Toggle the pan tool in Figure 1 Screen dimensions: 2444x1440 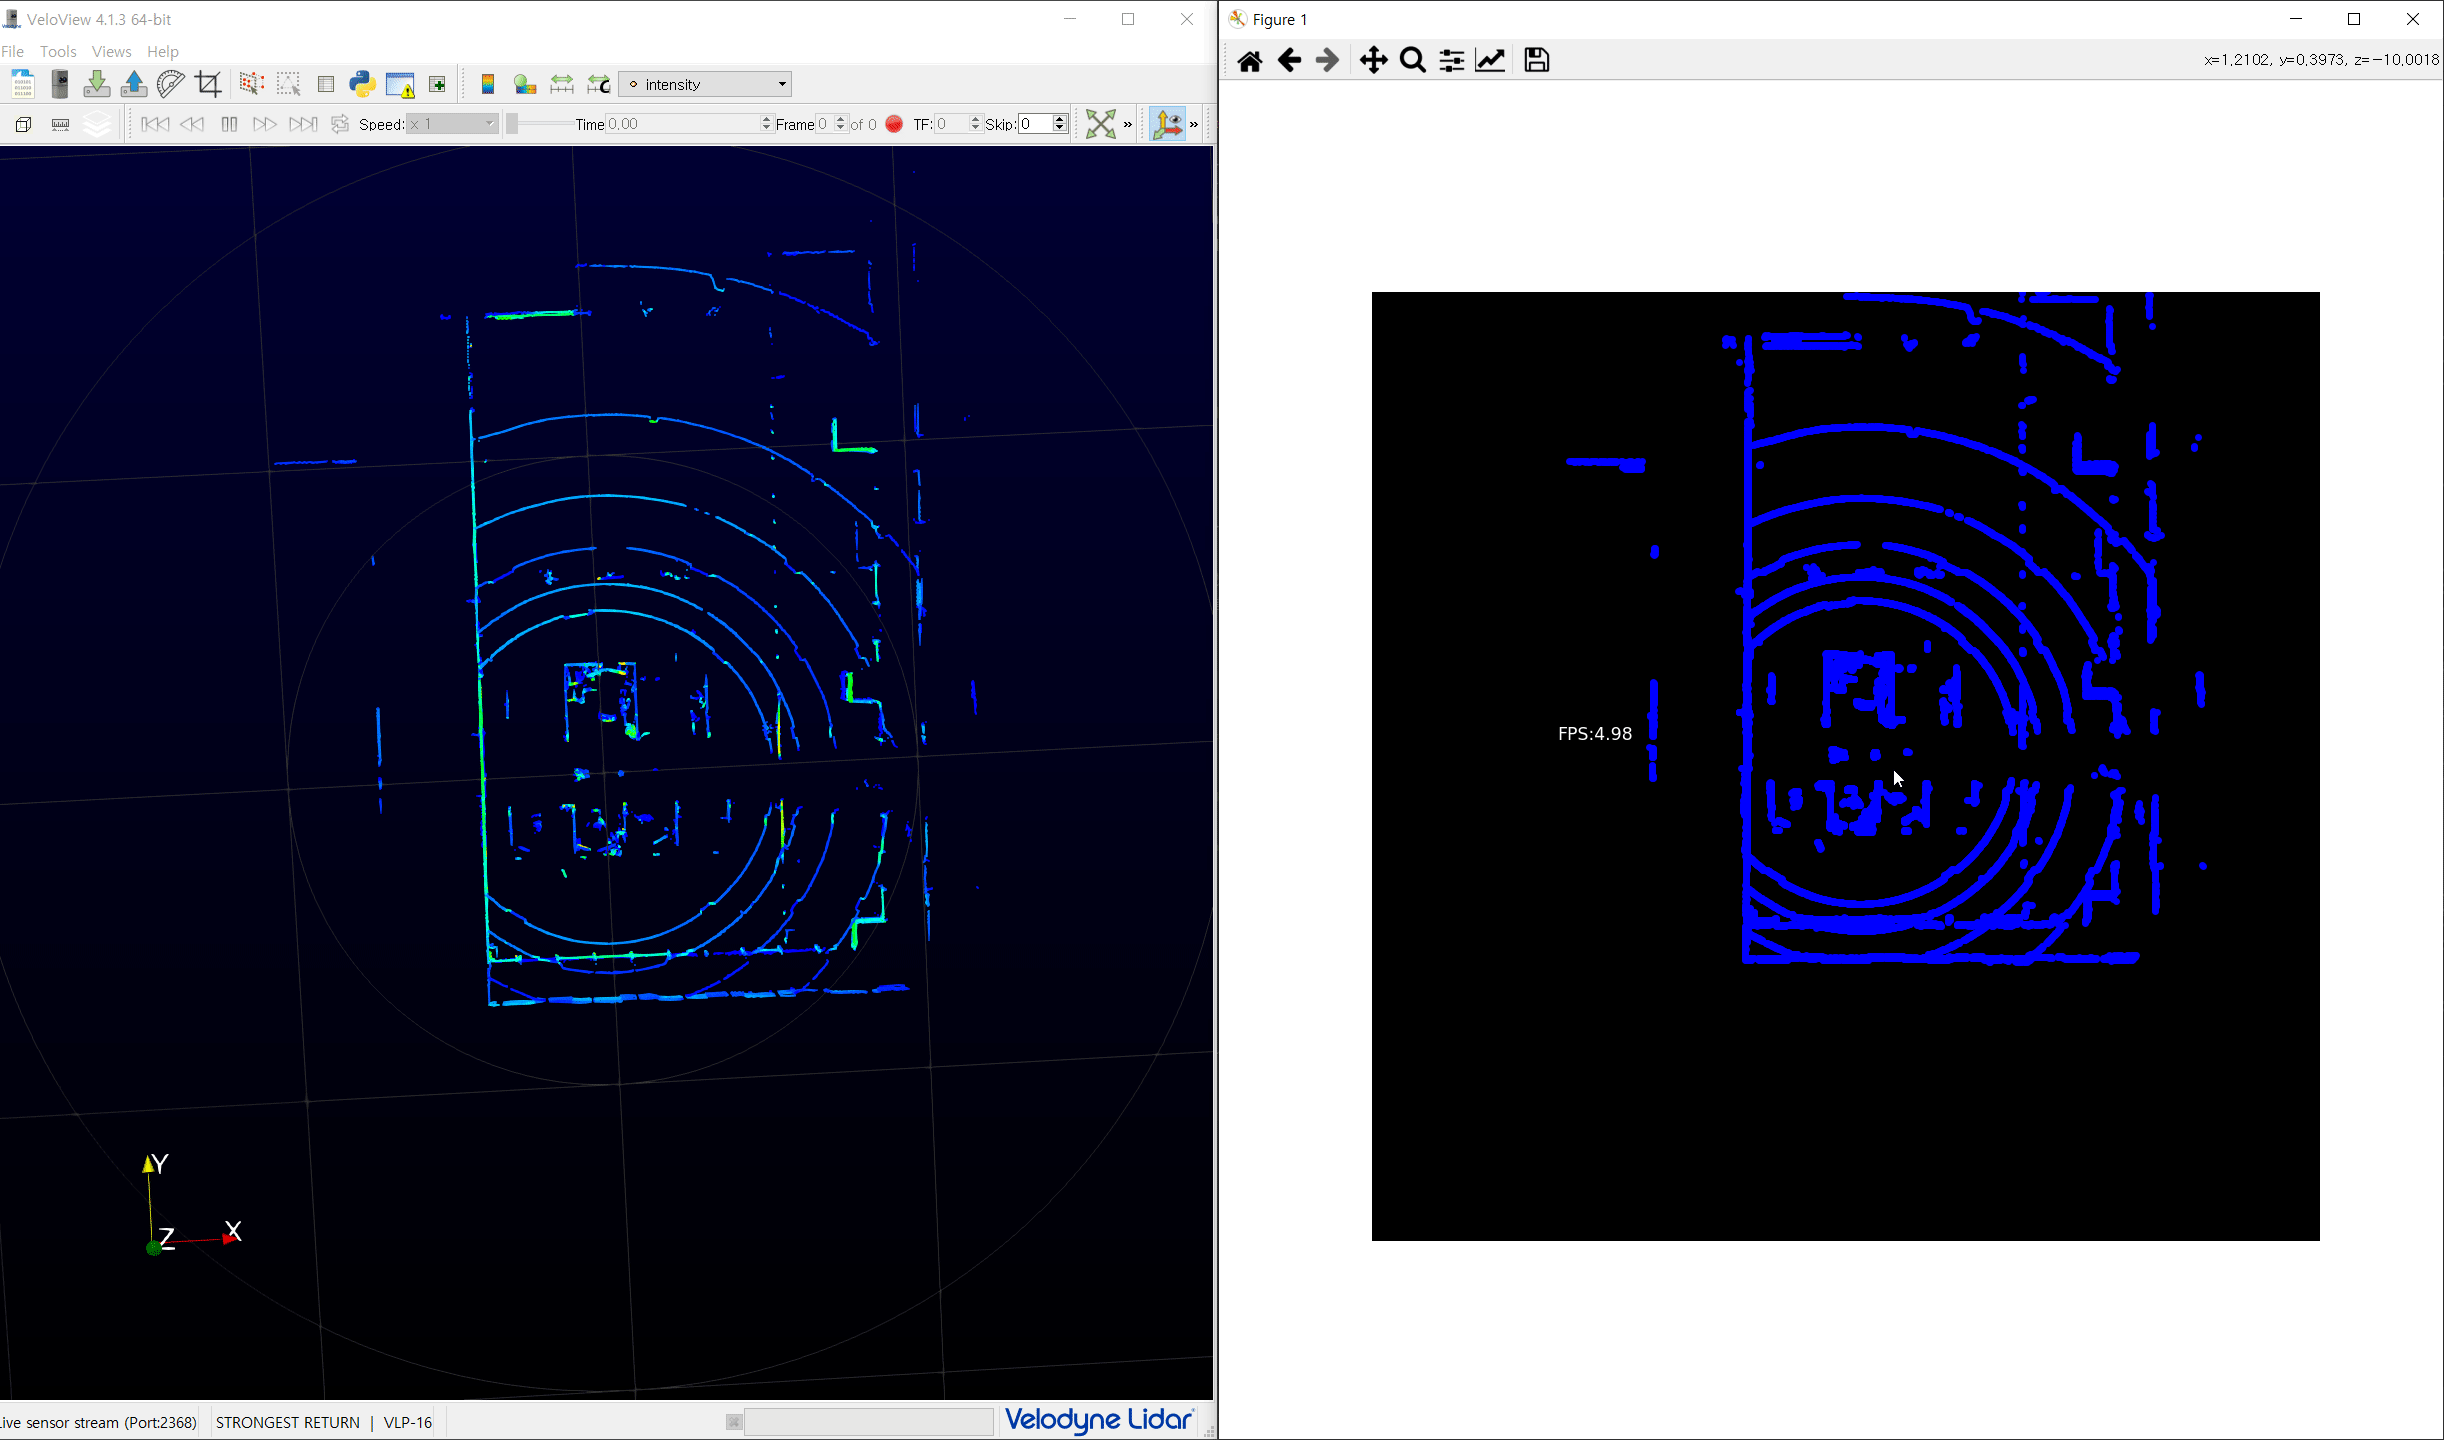(x=1373, y=61)
